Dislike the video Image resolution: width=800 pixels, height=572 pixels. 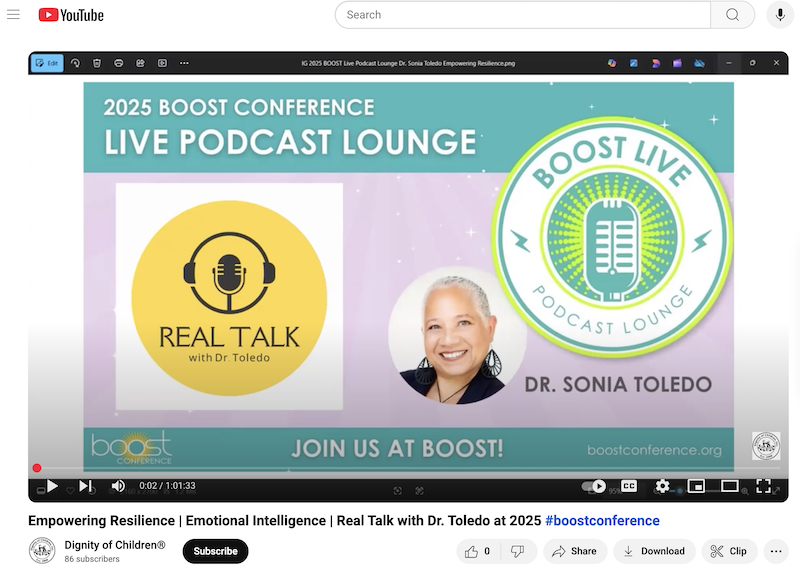(x=518, y=551)
